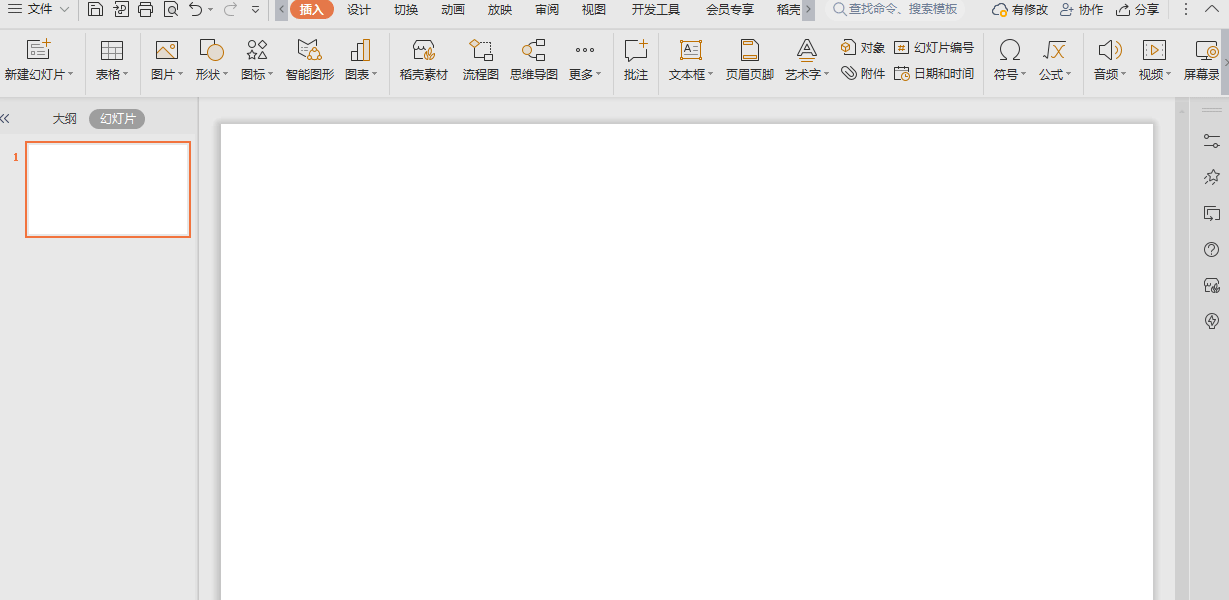1229x600 pixels.
Task: Switch to the 审阅 tab
Action: point(547,10)
